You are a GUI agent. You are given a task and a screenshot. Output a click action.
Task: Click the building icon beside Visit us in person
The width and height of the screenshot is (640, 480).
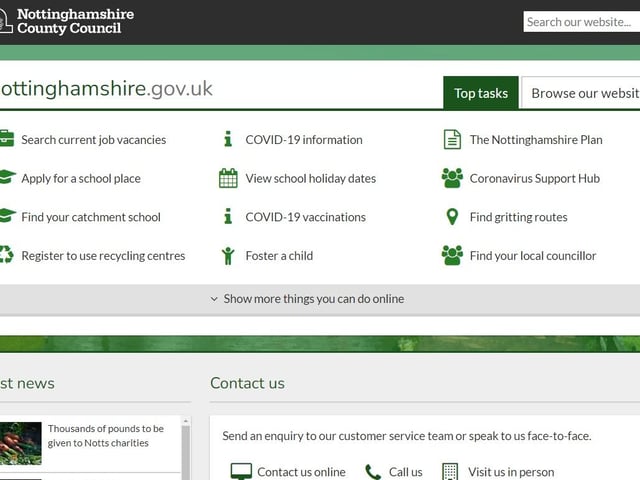[450, 471]
